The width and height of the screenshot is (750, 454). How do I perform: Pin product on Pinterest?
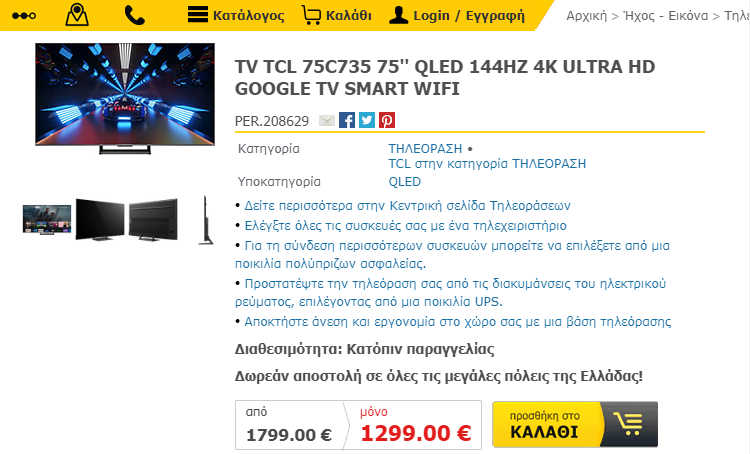[x=387, y=120]
